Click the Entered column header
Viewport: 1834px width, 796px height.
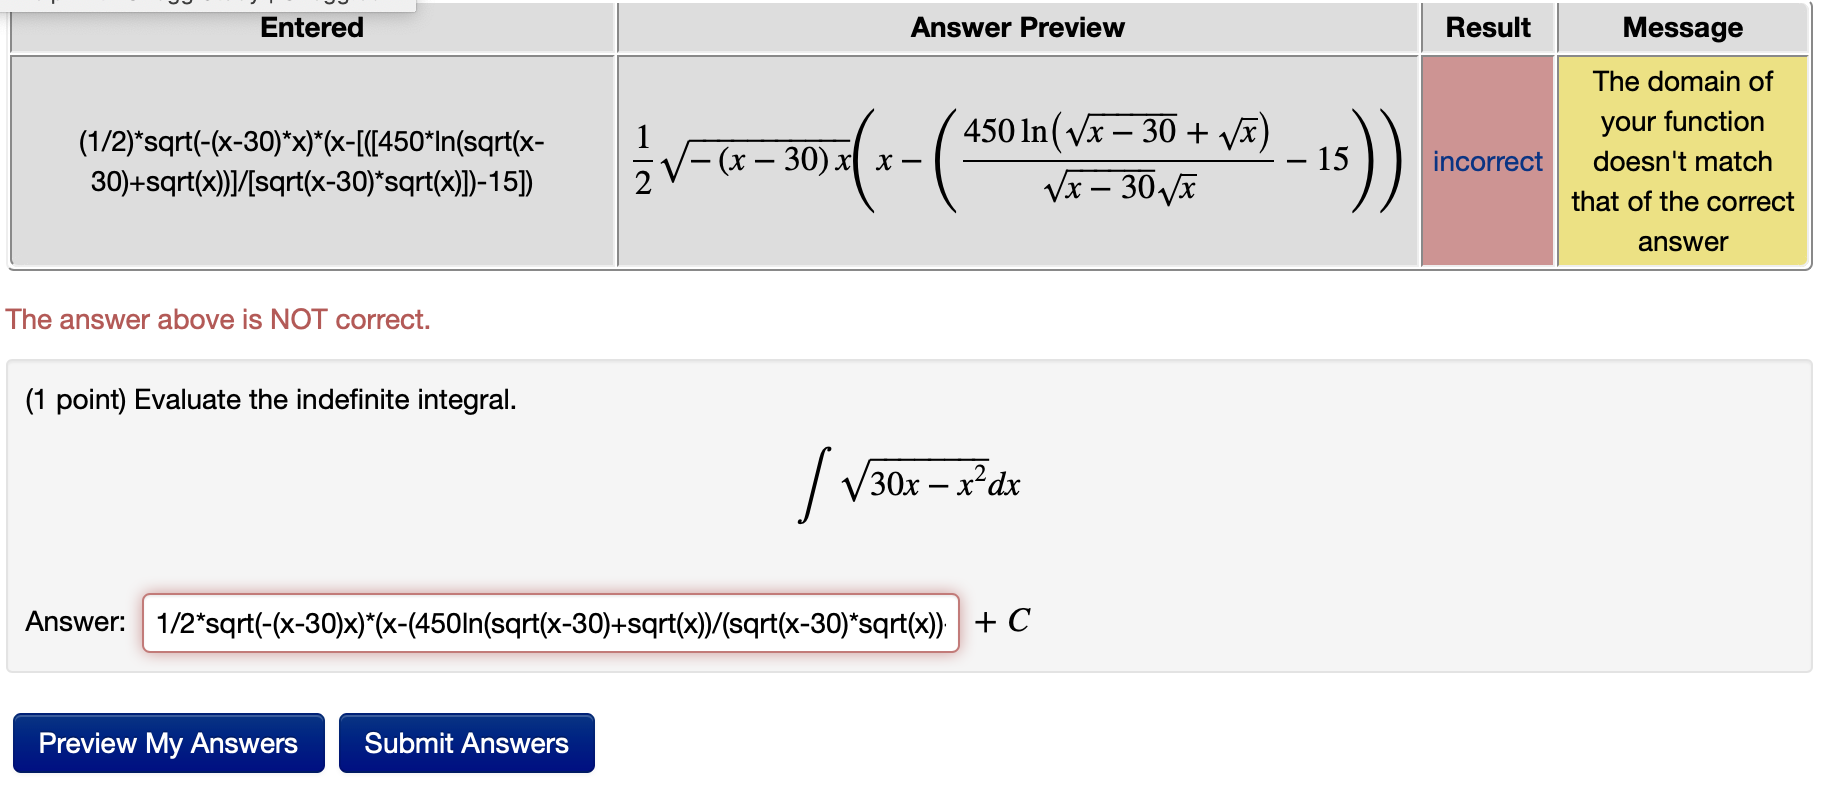[x=311, y=27]
